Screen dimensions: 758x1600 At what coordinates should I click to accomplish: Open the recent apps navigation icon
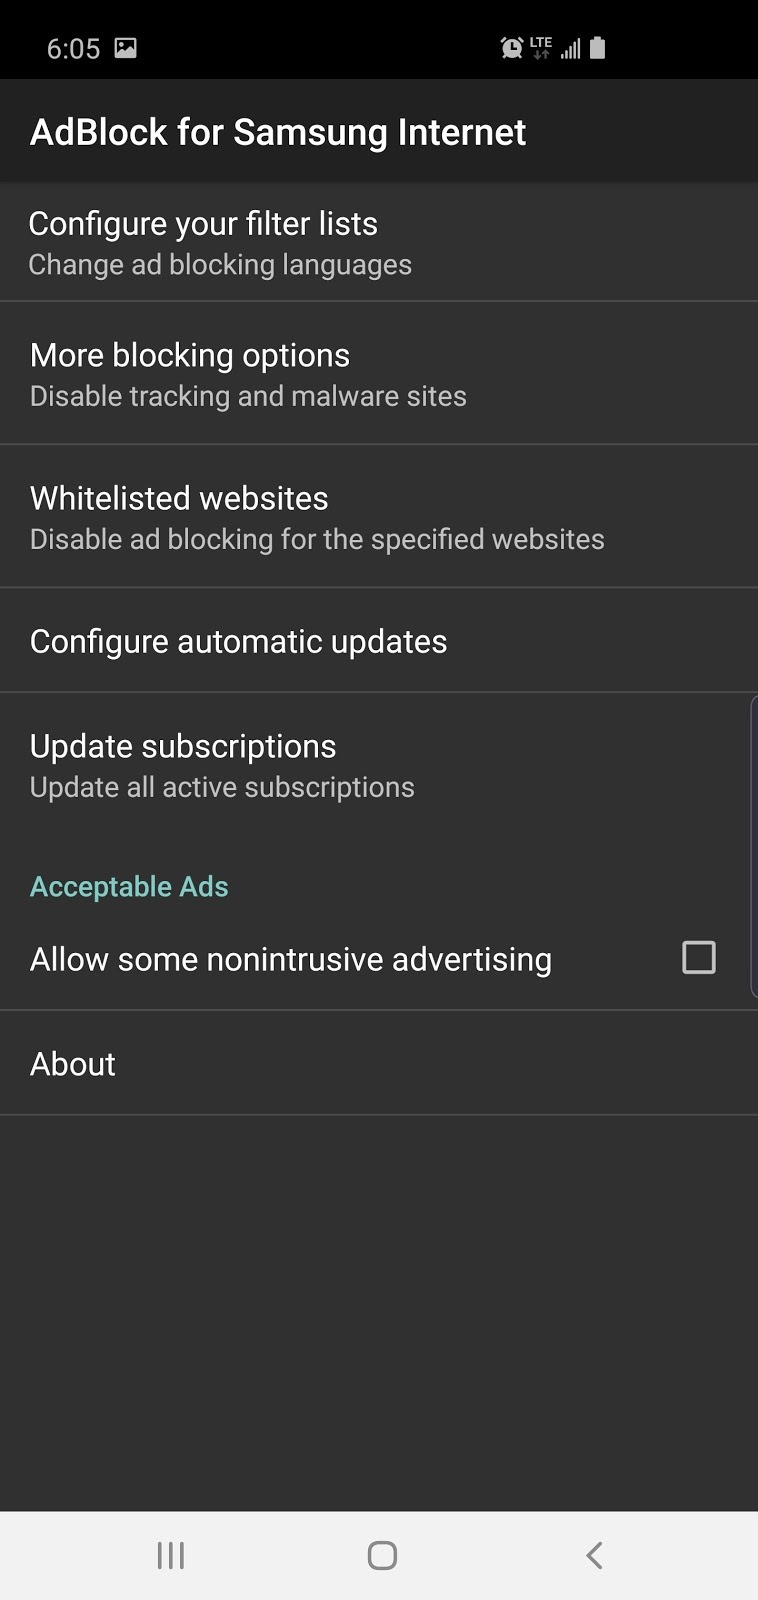(171, 1555)
